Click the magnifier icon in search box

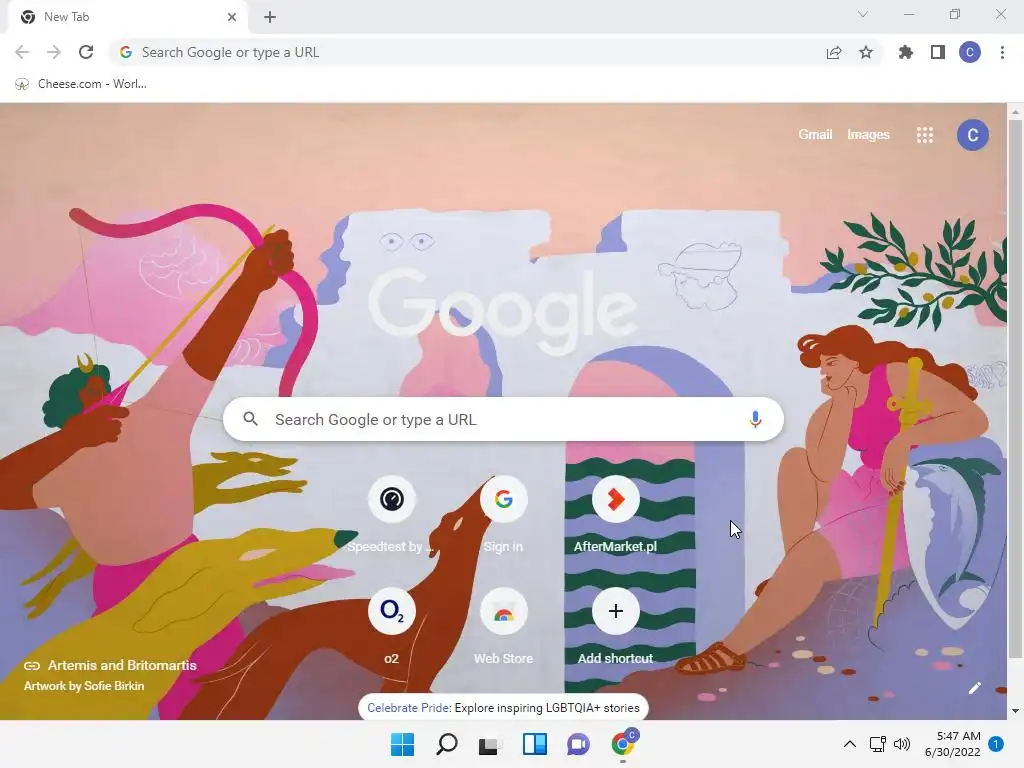click(x=251, y=419)
